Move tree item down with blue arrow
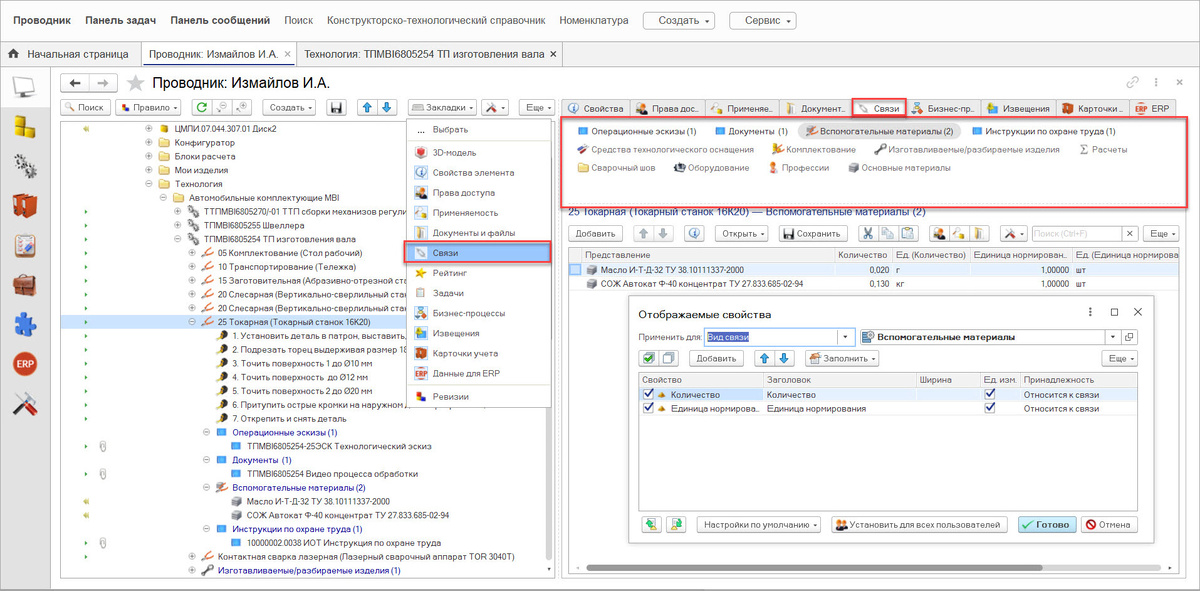The height and width of the screenshot is (591, 1200). point(388,107)
